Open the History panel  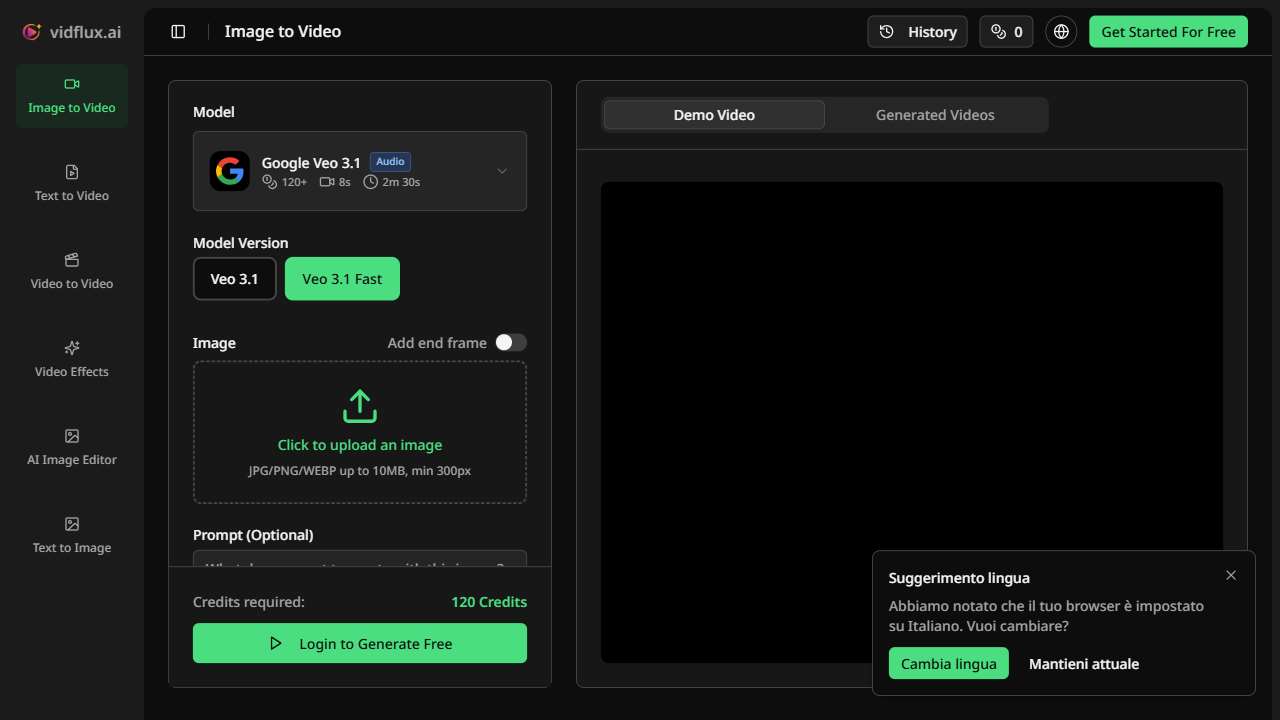pos(916,31)
